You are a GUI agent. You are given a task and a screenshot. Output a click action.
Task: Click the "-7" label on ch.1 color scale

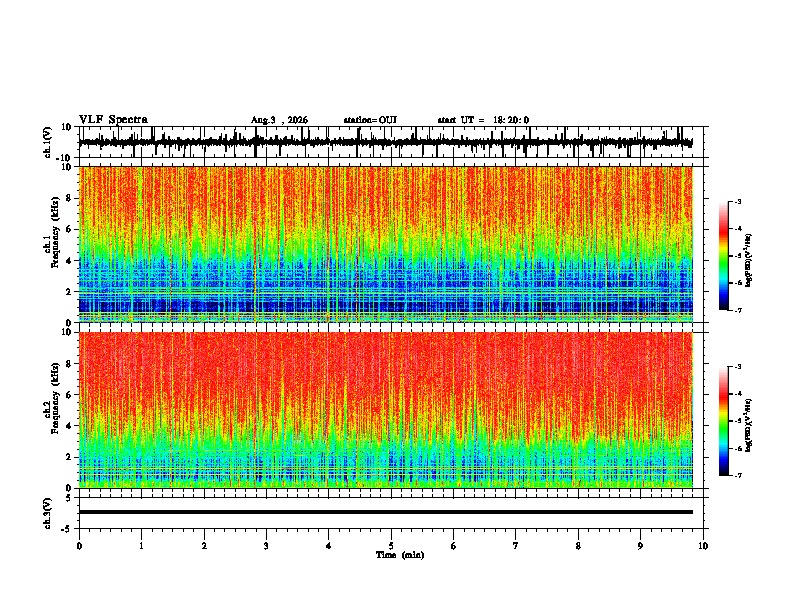coord(738,310)
